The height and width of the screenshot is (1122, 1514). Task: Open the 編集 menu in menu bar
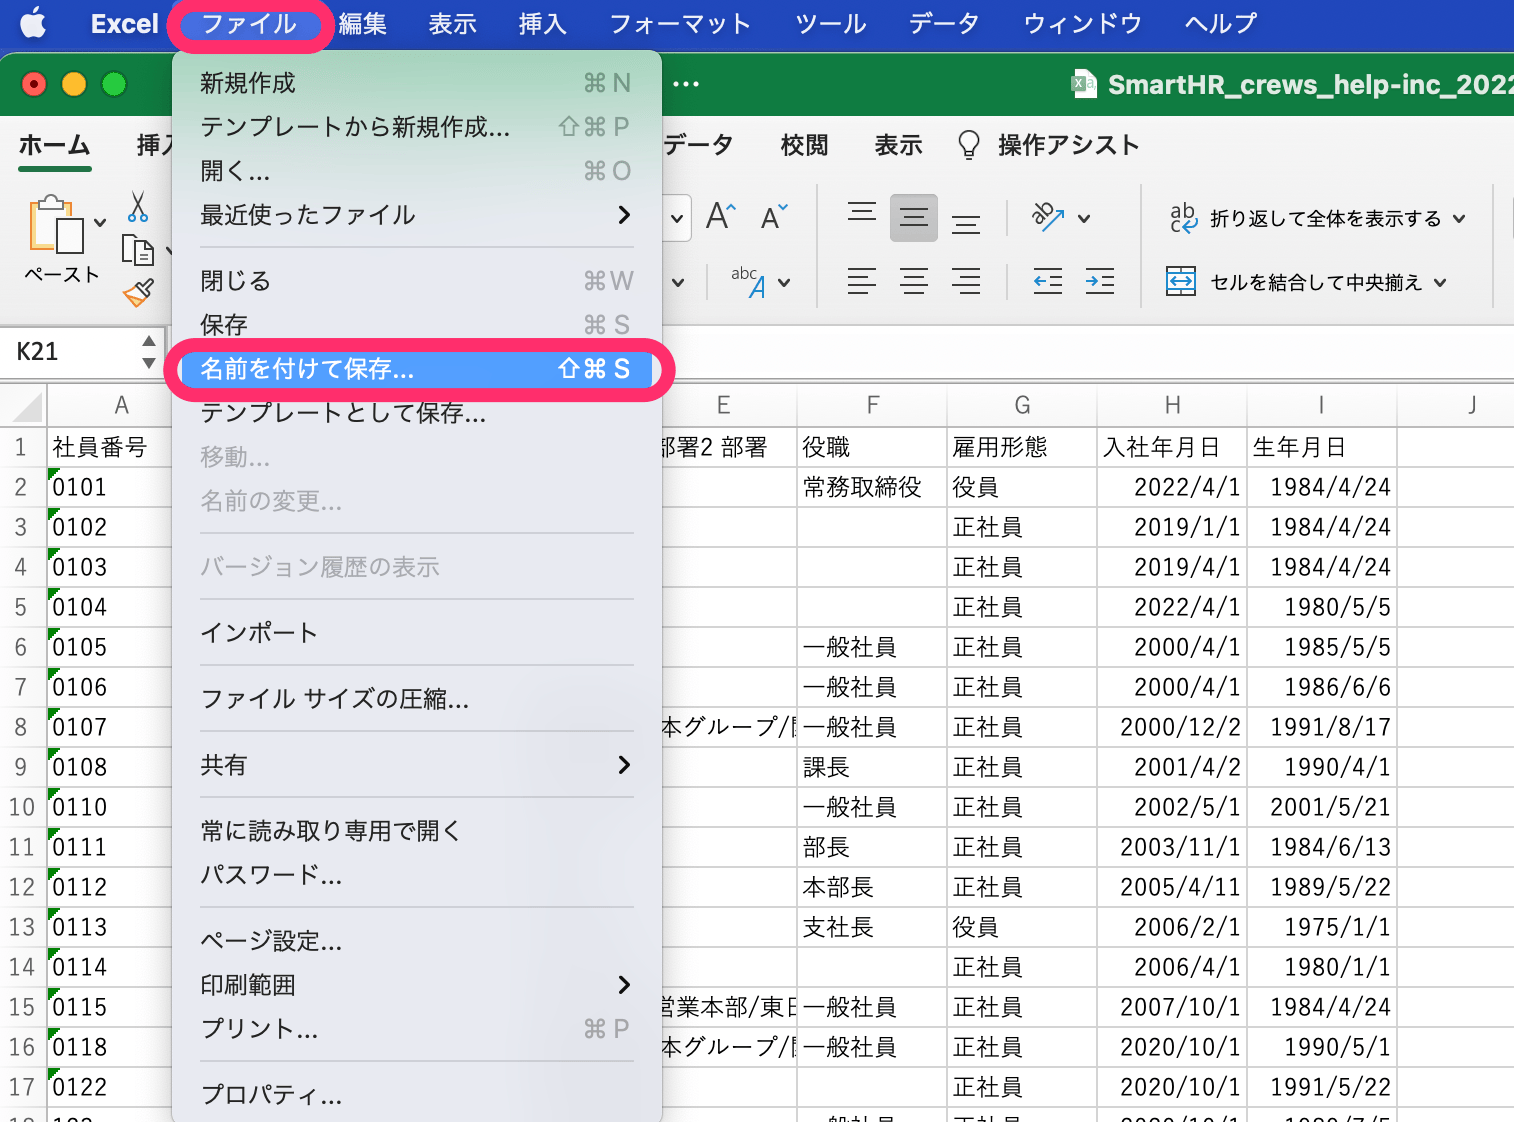(362, 23)
